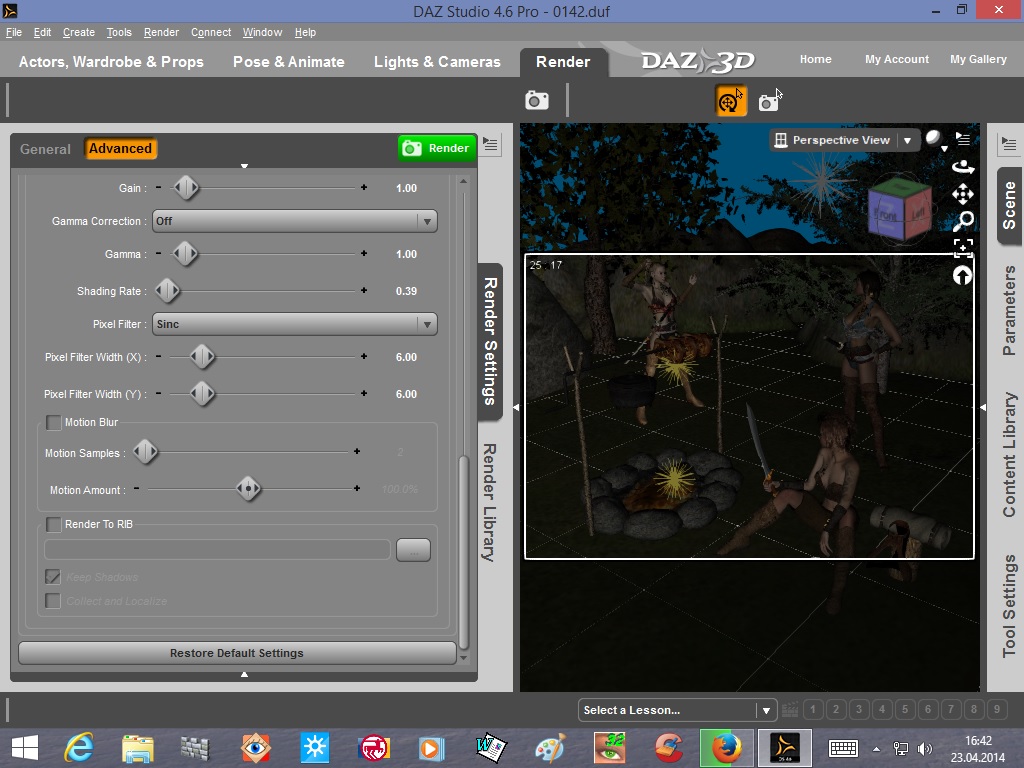This screenshot has width=1024, height=768.
Task: Open the Create menu
Action: pos(79,32)
